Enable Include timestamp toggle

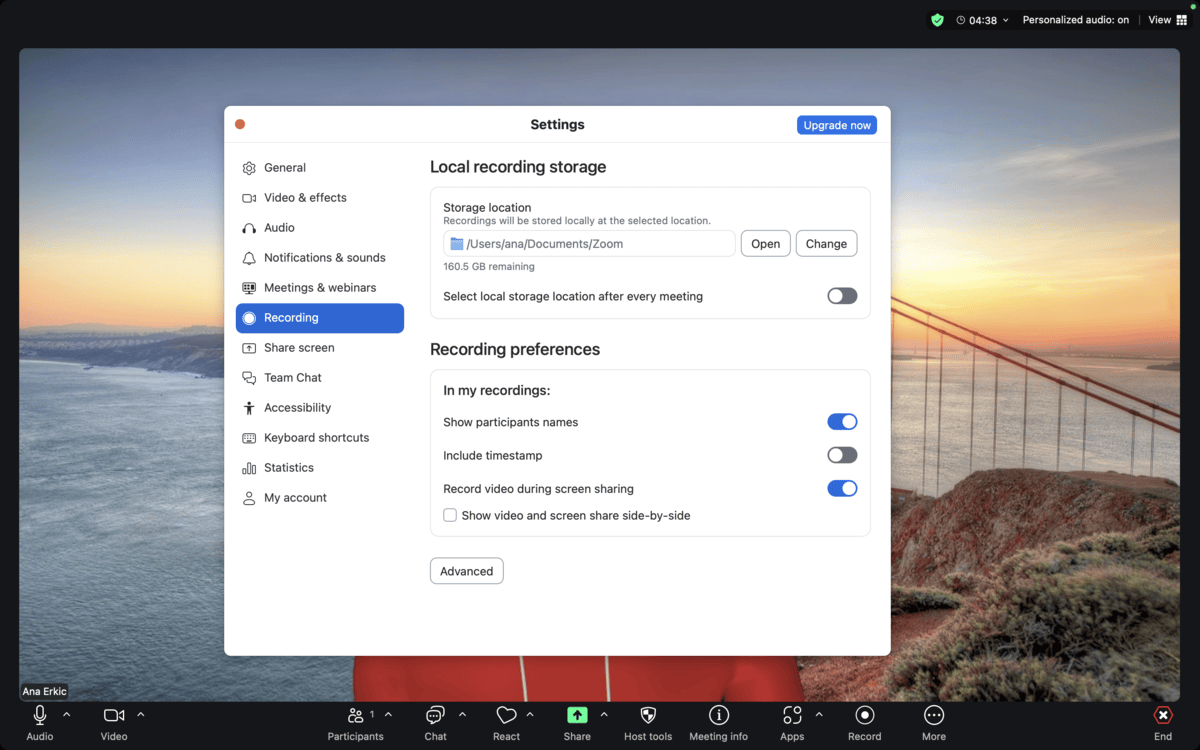tap(842, 455)
